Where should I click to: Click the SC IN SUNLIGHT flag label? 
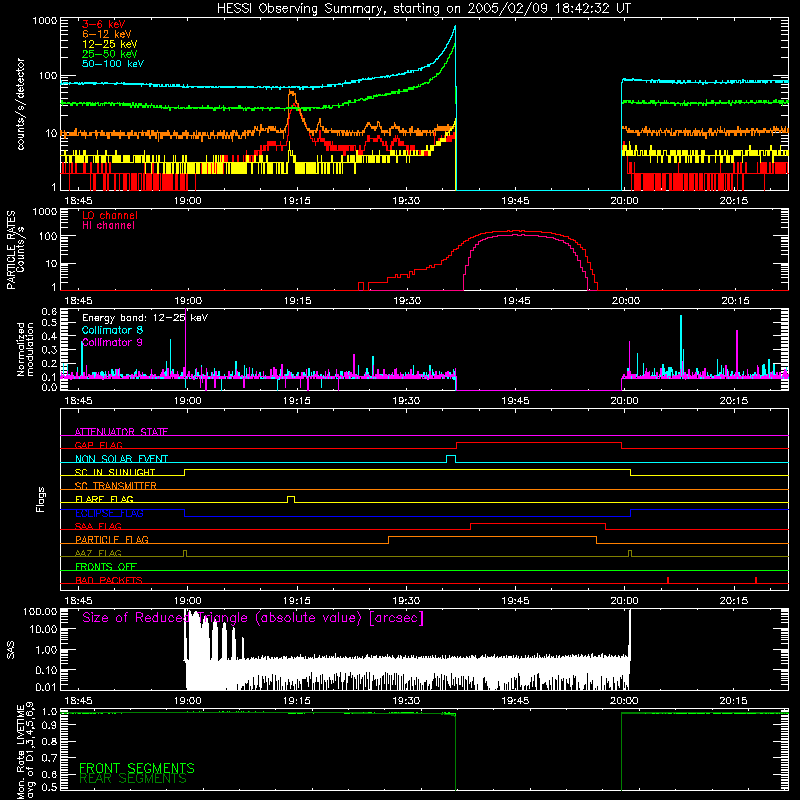[115, 472]
